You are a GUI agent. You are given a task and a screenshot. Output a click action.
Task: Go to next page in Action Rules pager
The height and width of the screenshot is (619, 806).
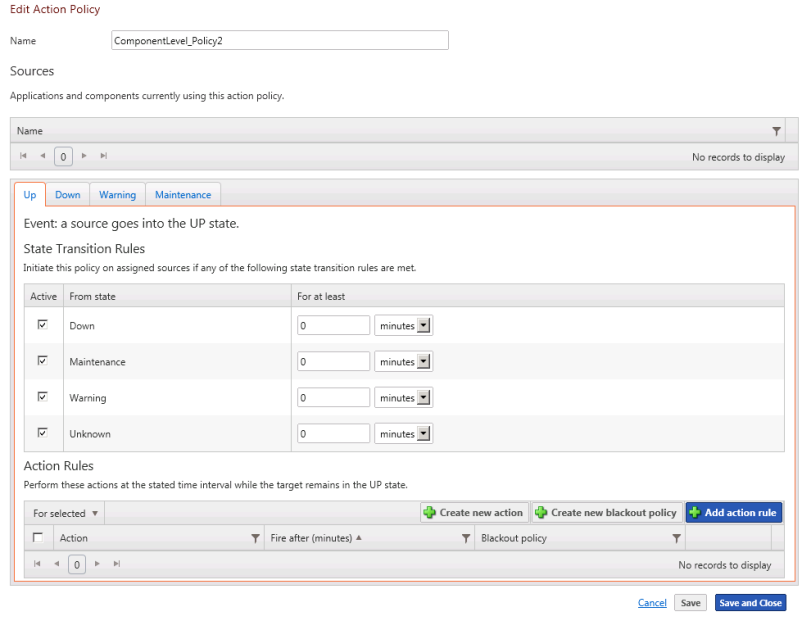point(97,564)
